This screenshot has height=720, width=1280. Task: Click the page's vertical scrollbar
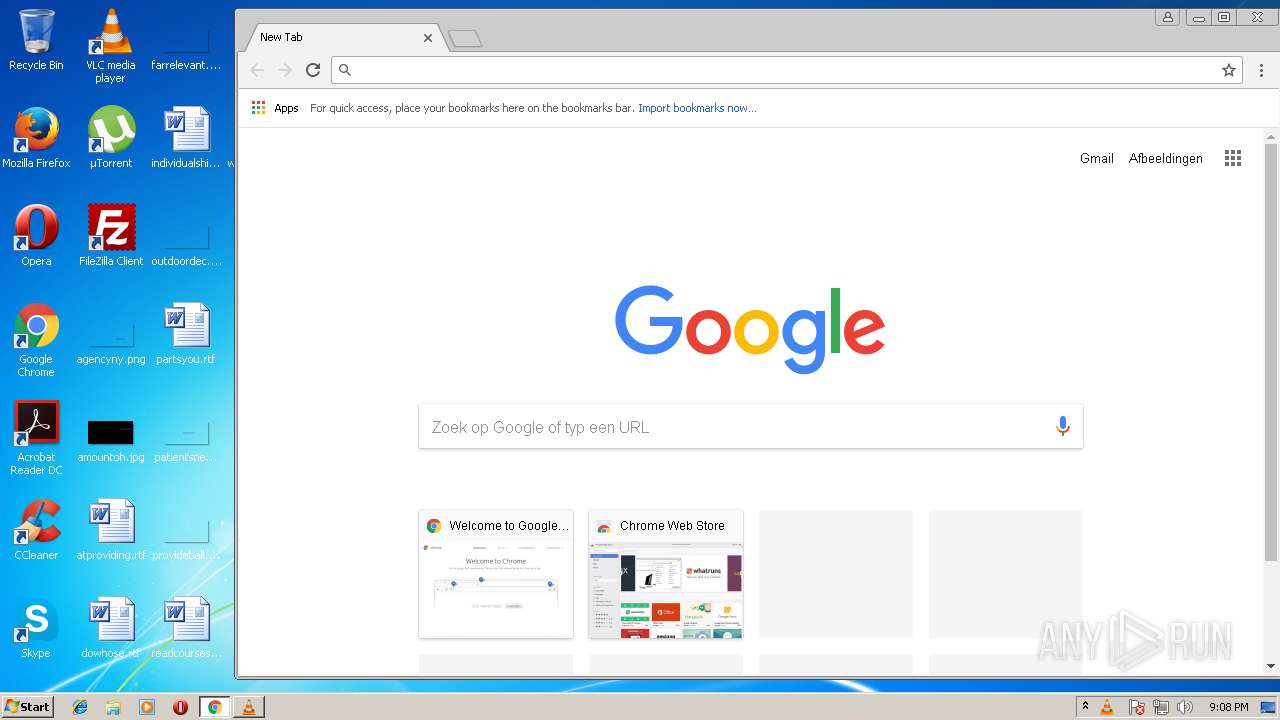tap(1271, 350)
